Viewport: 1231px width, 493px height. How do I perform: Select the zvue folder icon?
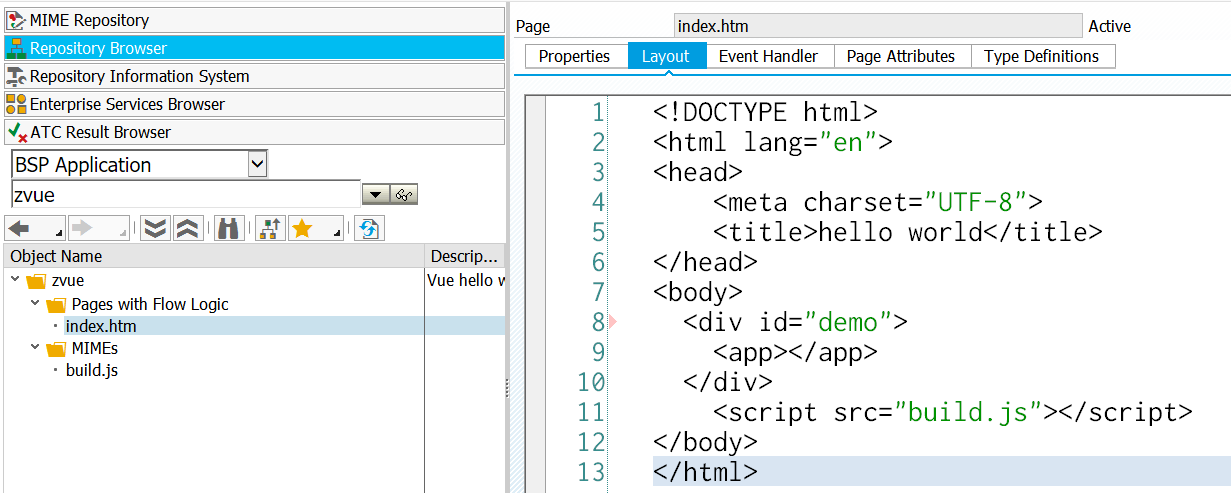(36, 281)
